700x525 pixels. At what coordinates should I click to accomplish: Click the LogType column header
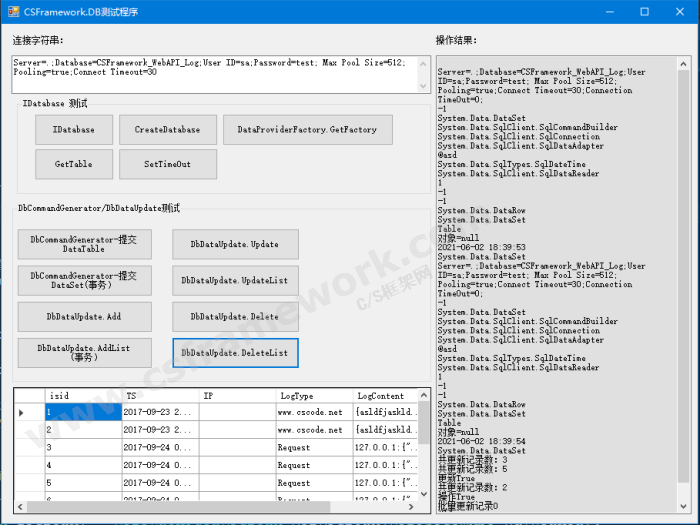point(312,396)
